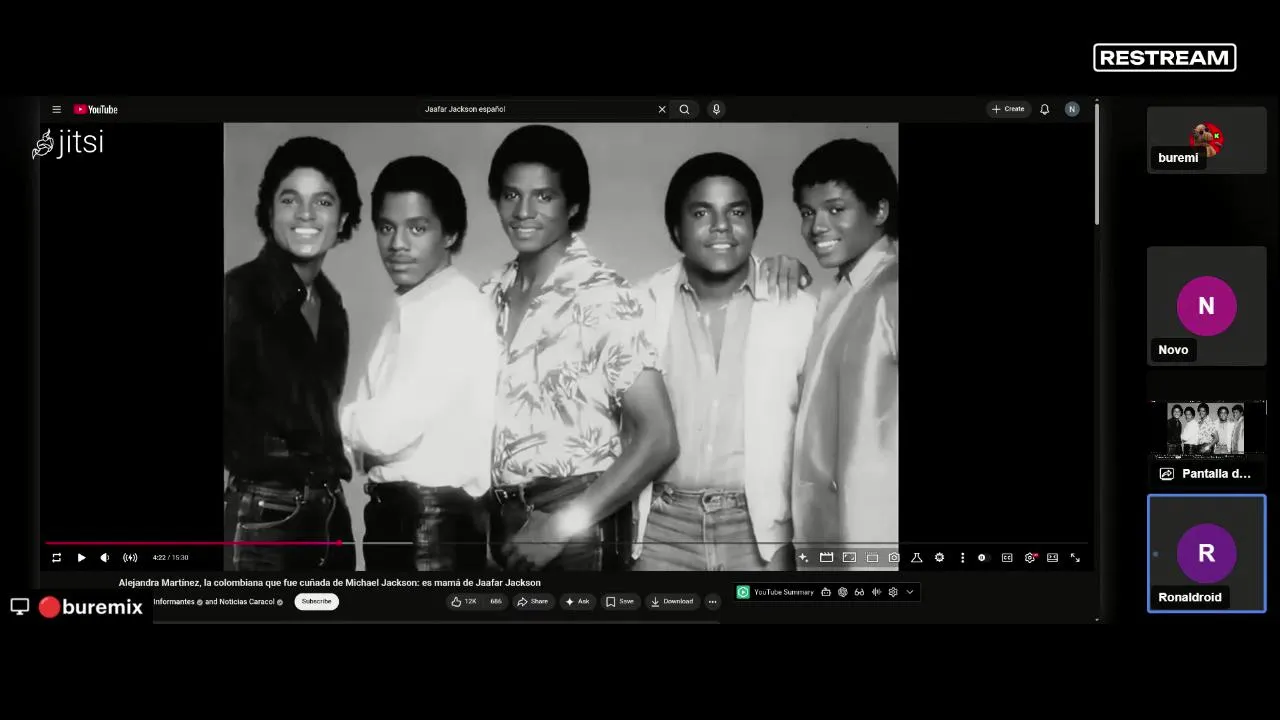Mute the video volume
Screen dimensions: 1280x720
(105, 557)
